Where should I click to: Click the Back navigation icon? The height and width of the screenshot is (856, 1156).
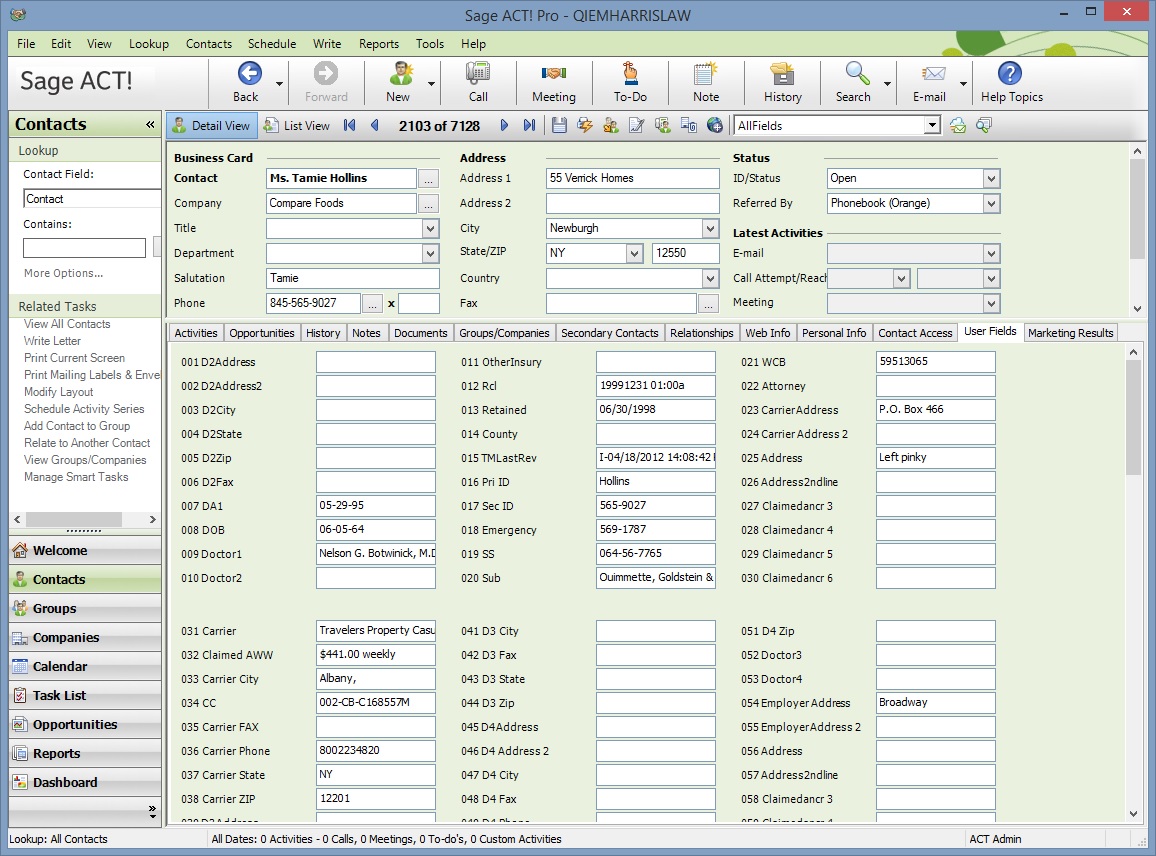[x=248, y=74]
